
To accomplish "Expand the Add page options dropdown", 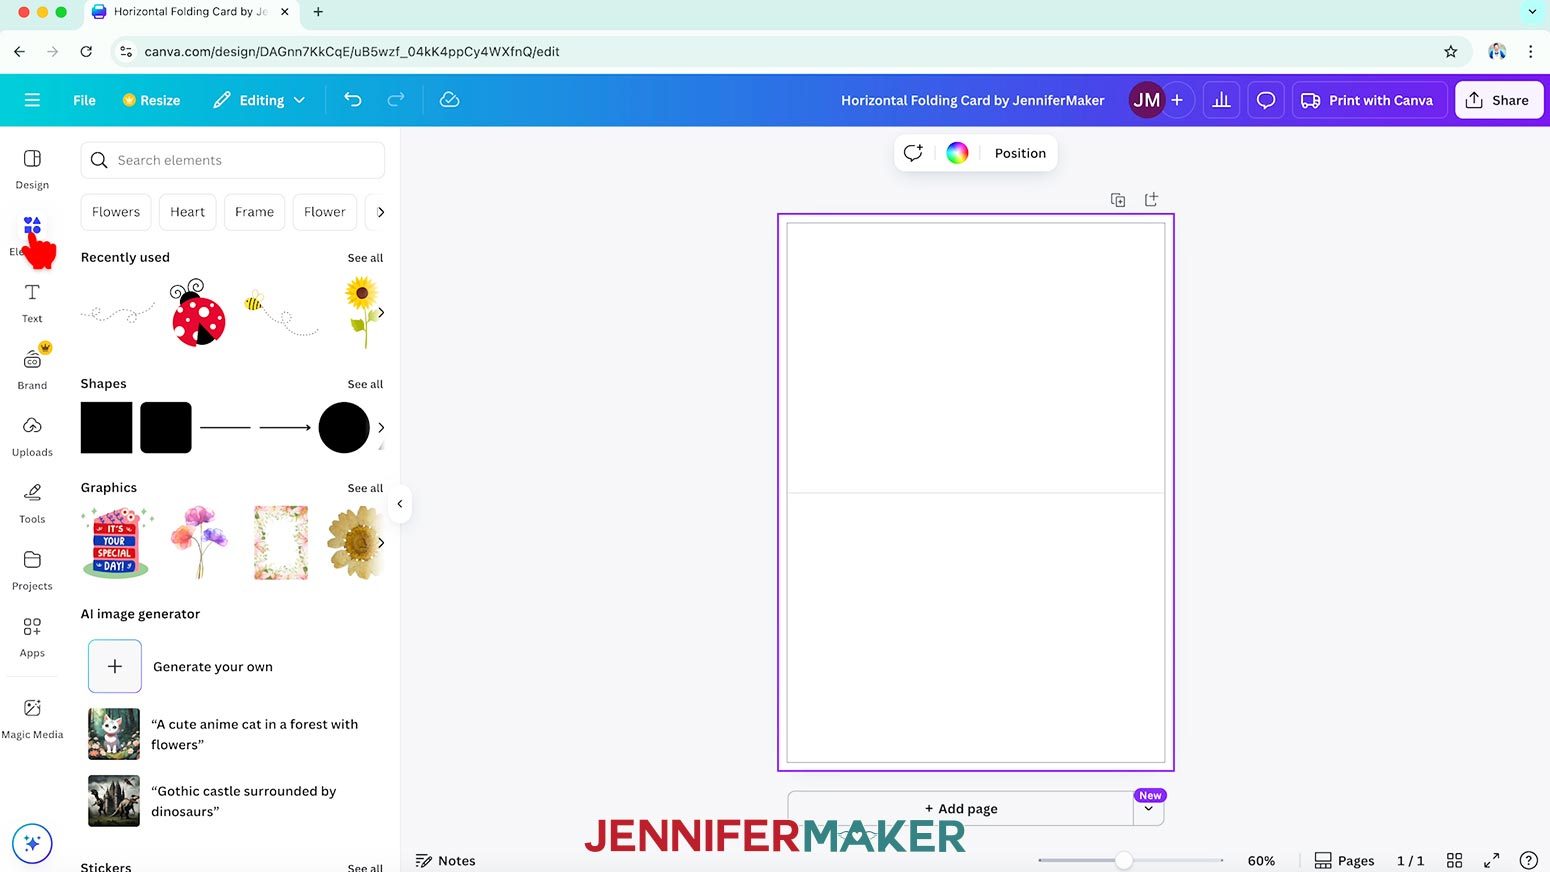I will pyautogui.click(x=1149, y=809).
